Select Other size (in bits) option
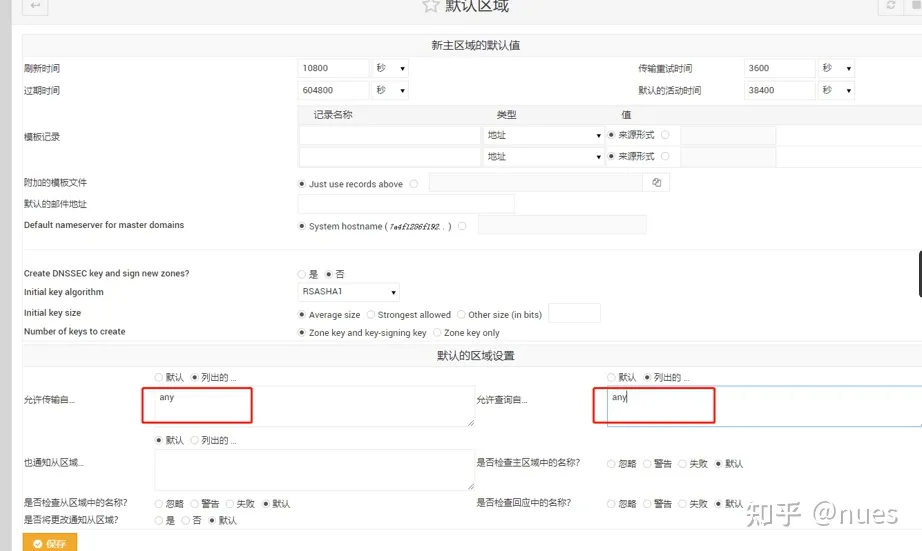 point(461,315)
